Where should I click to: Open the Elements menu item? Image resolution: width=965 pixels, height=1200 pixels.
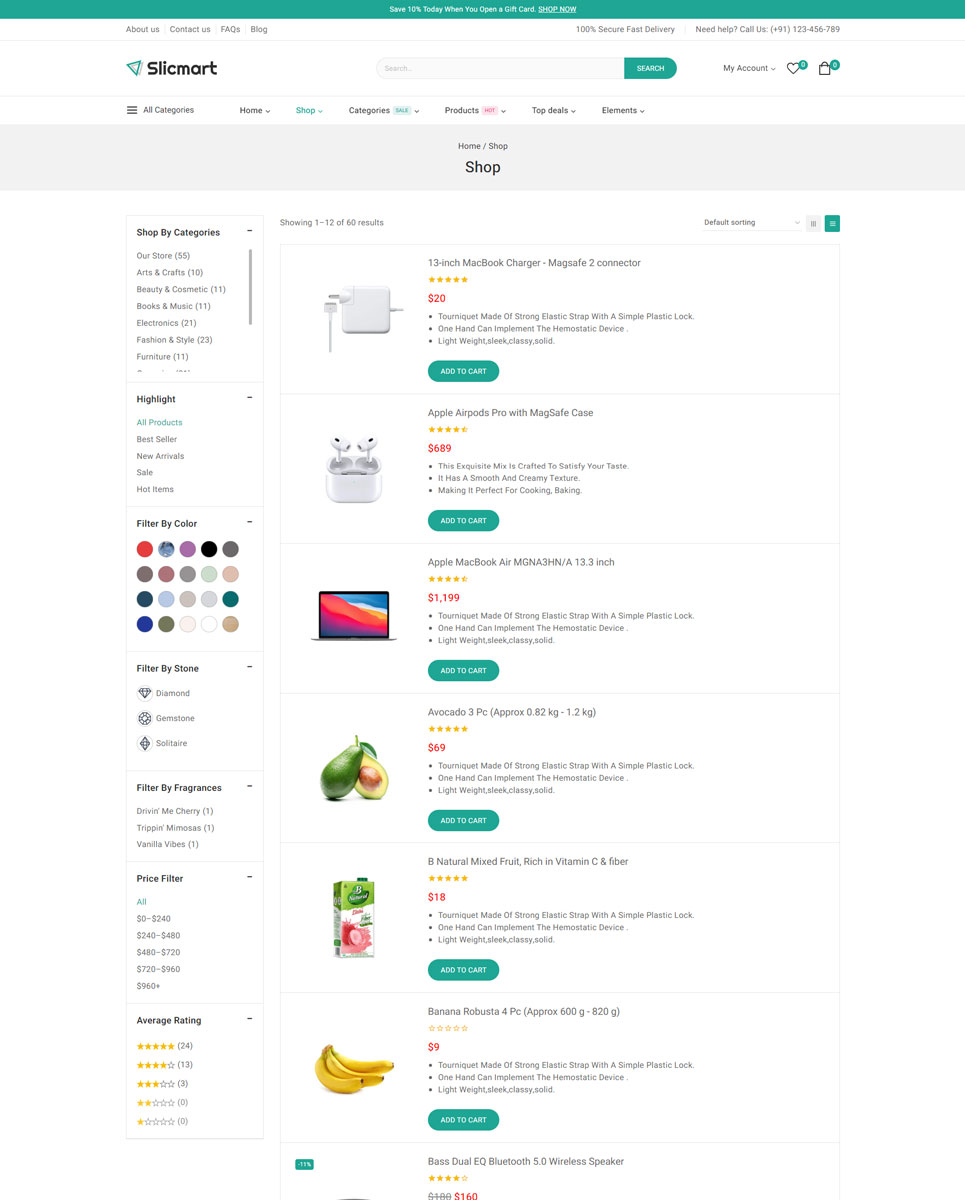pos(622,111)
